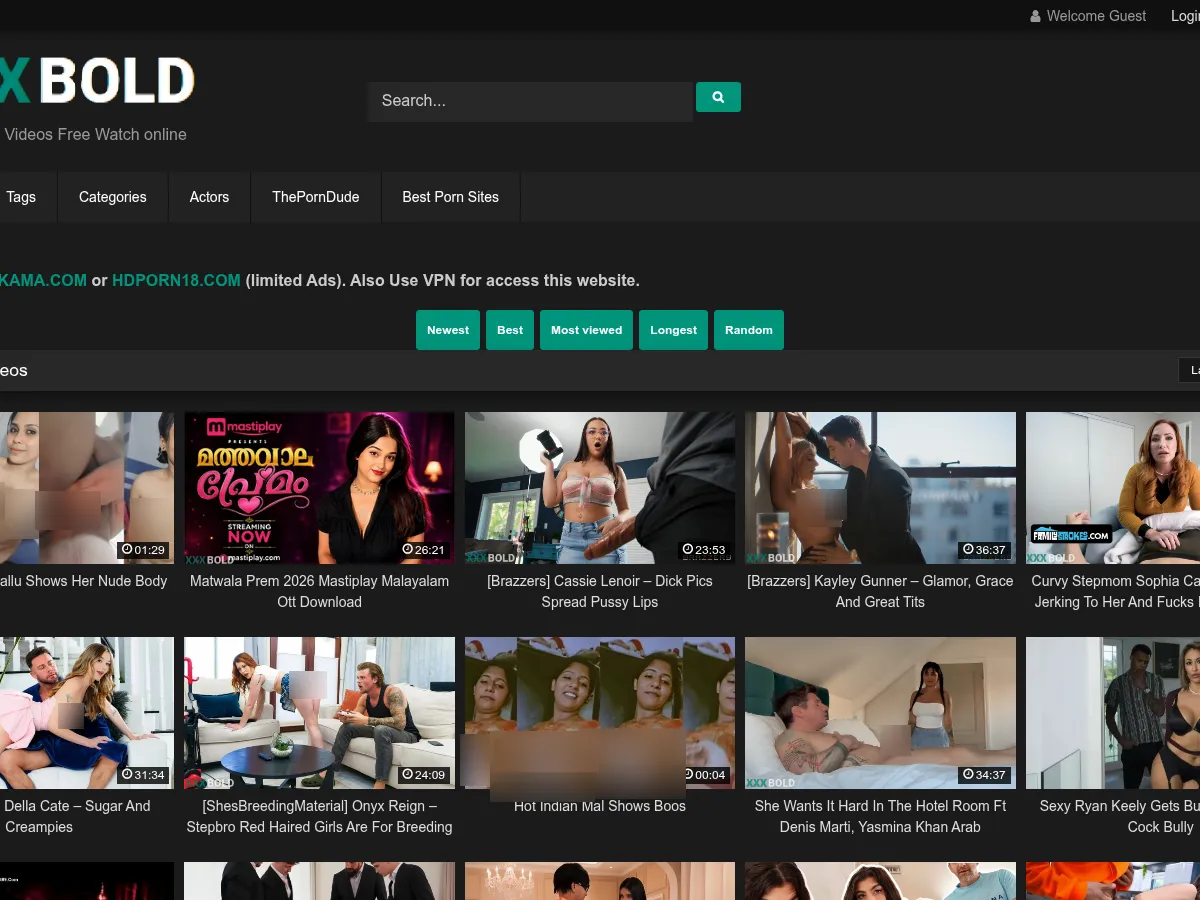Open the Matwala Prem 2026 Mastiplay Malayalam title link
The width and height of the screenshot is (1200, 900).
[320, 591]
